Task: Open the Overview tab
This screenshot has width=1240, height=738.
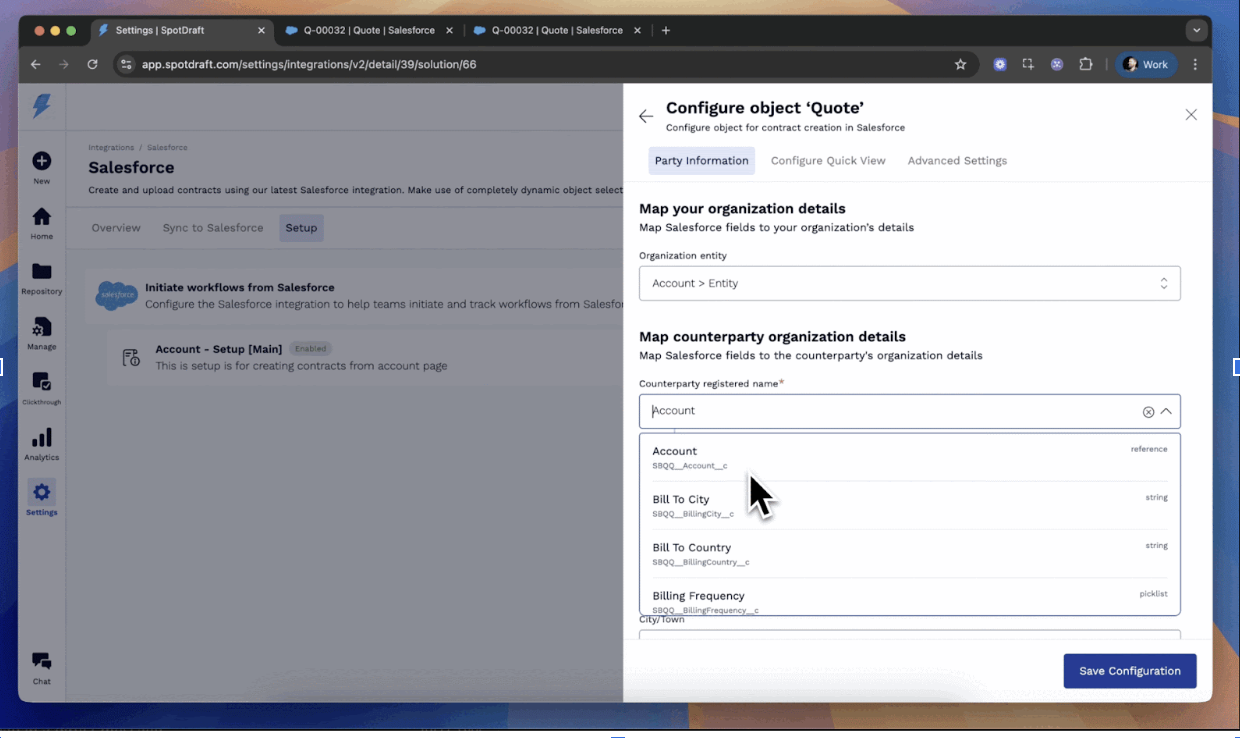Action: pos(116,228)
